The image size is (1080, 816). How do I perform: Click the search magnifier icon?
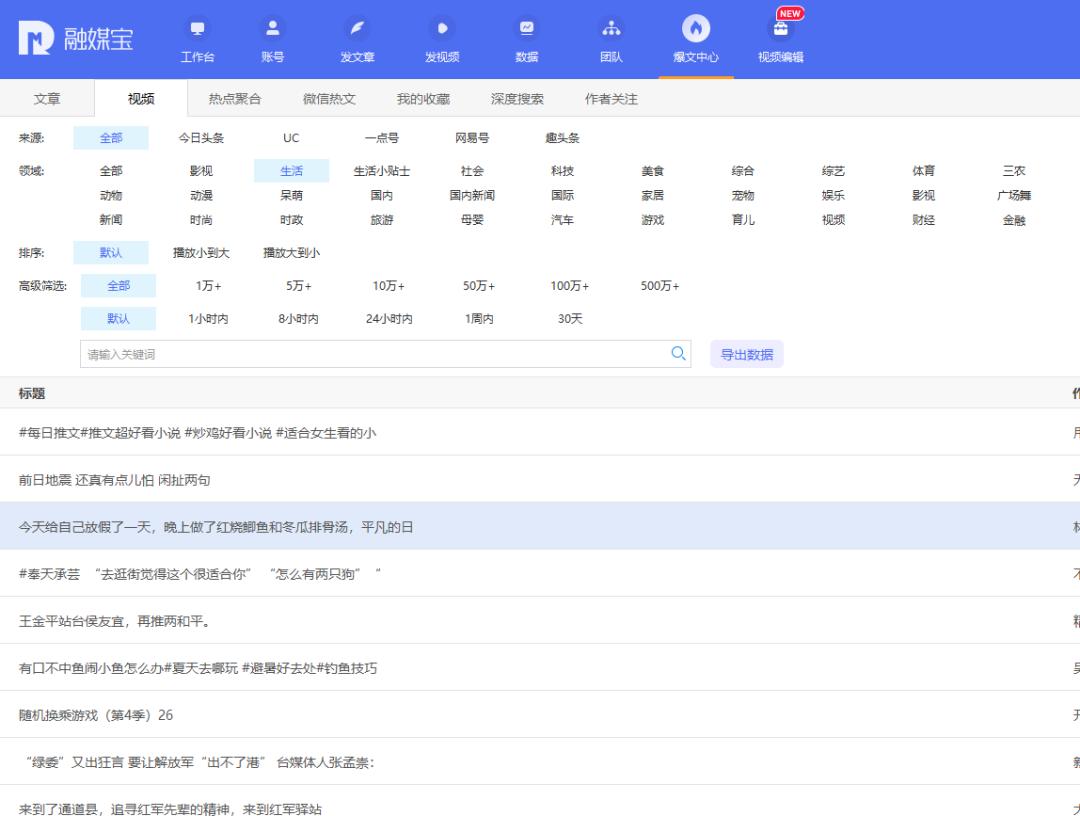[679, 354]
